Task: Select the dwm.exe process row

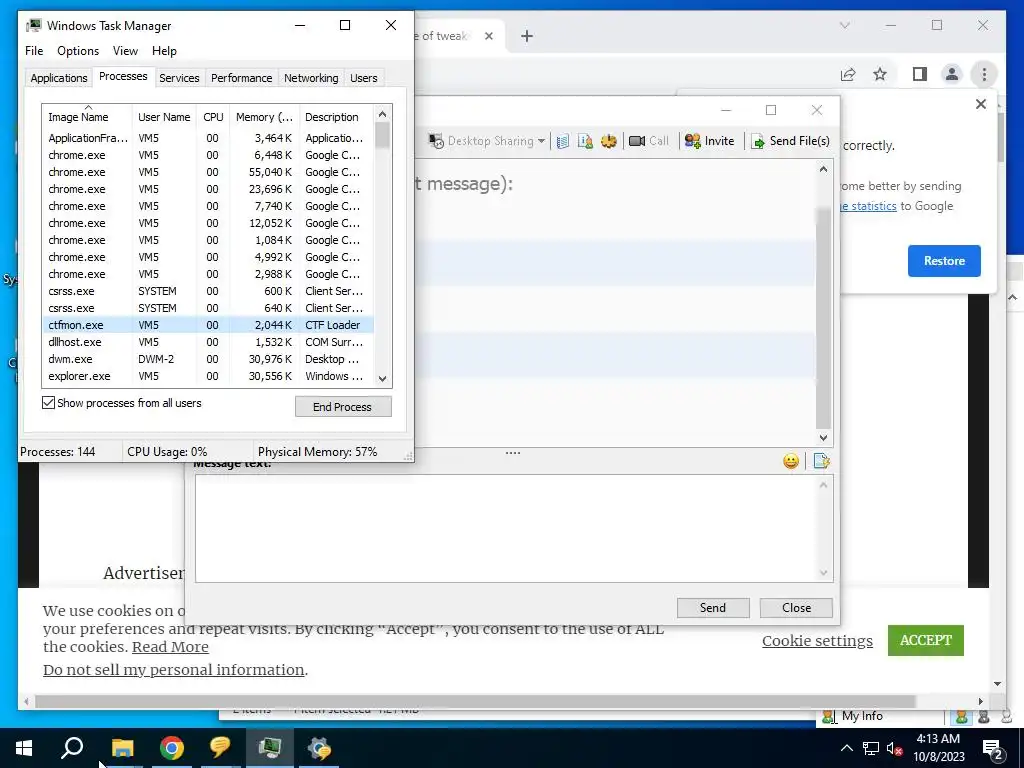Action: pyautogui.click(x=208, y=359)
